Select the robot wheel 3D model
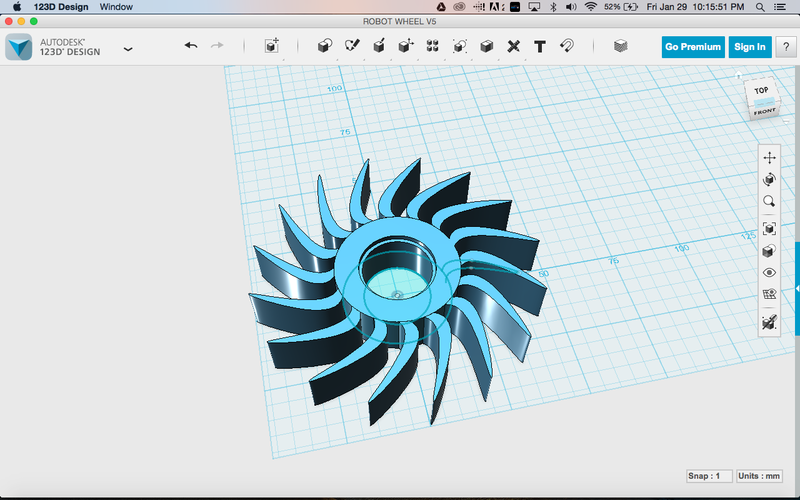800x500 pixels. point(398,291)
